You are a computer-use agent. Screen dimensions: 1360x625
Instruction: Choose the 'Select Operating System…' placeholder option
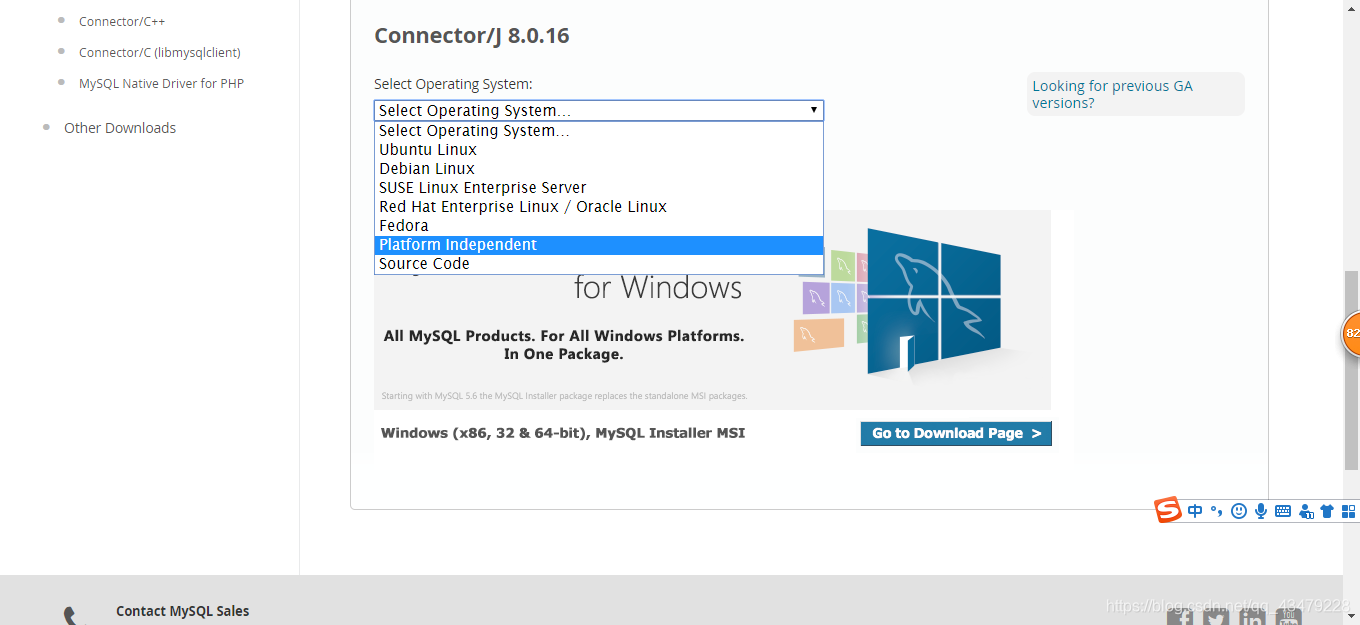click(x=599, y=131)
